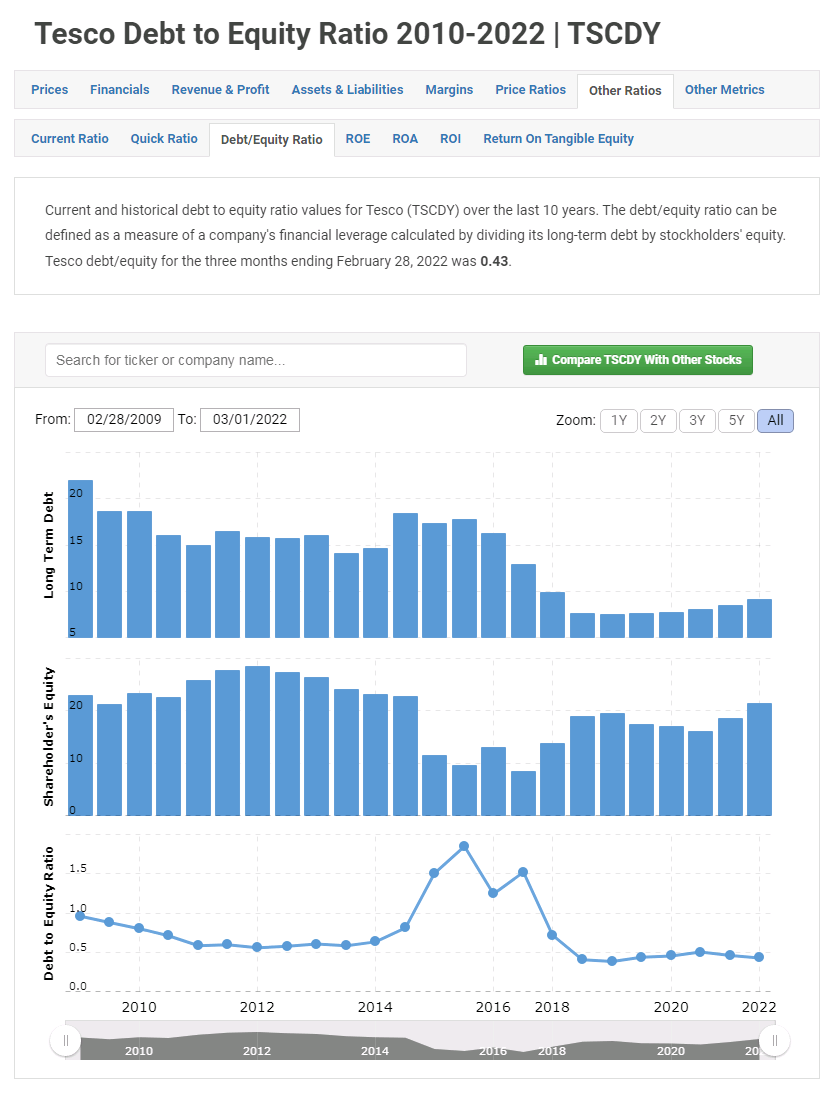Open the Prices tab

tap(50, 90)
